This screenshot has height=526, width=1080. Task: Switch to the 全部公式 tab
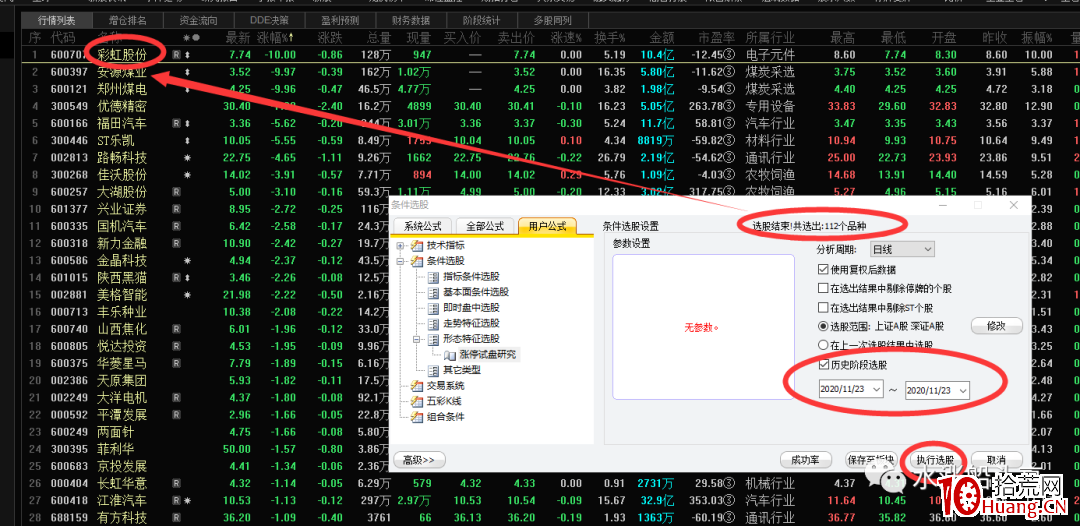485,226
